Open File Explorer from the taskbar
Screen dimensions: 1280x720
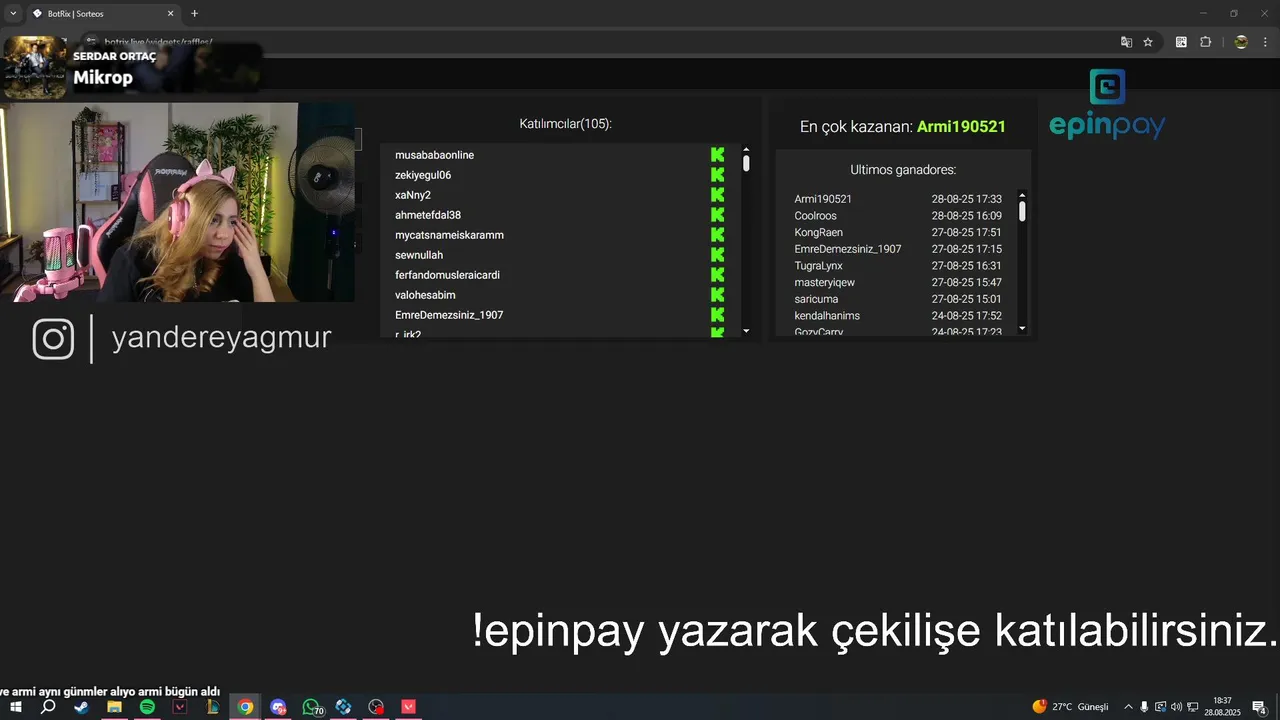click(114, 707)
